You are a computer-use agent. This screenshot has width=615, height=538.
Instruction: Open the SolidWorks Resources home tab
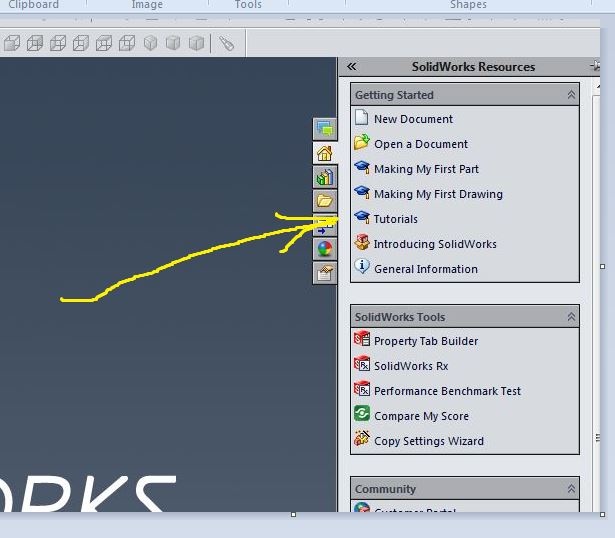click(x=325, y=153)
